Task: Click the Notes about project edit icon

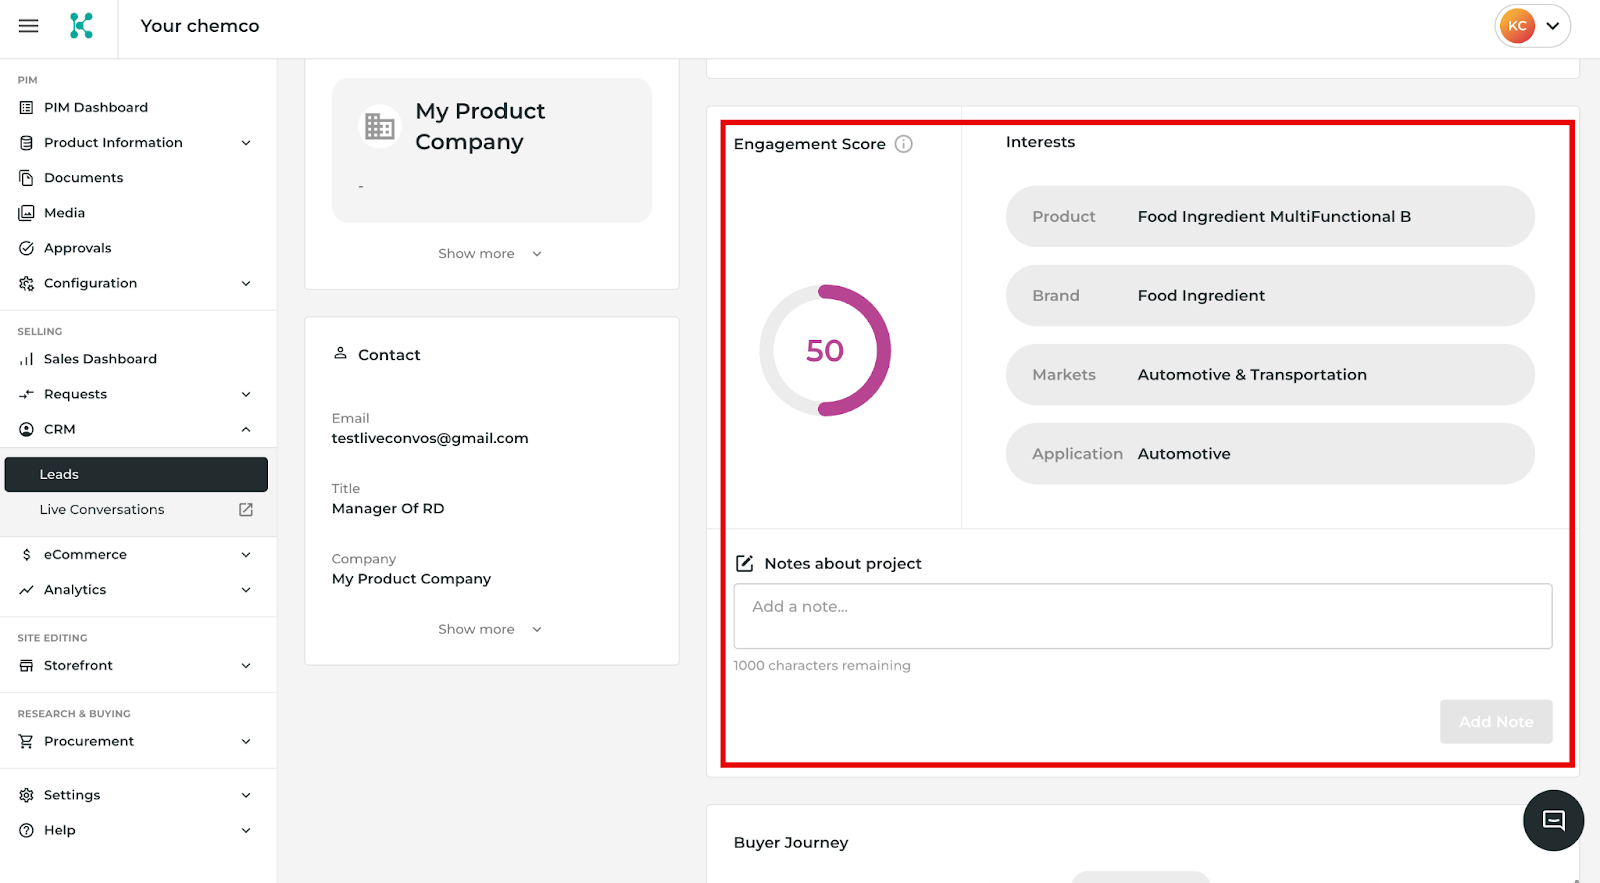Action: point(744,564)
